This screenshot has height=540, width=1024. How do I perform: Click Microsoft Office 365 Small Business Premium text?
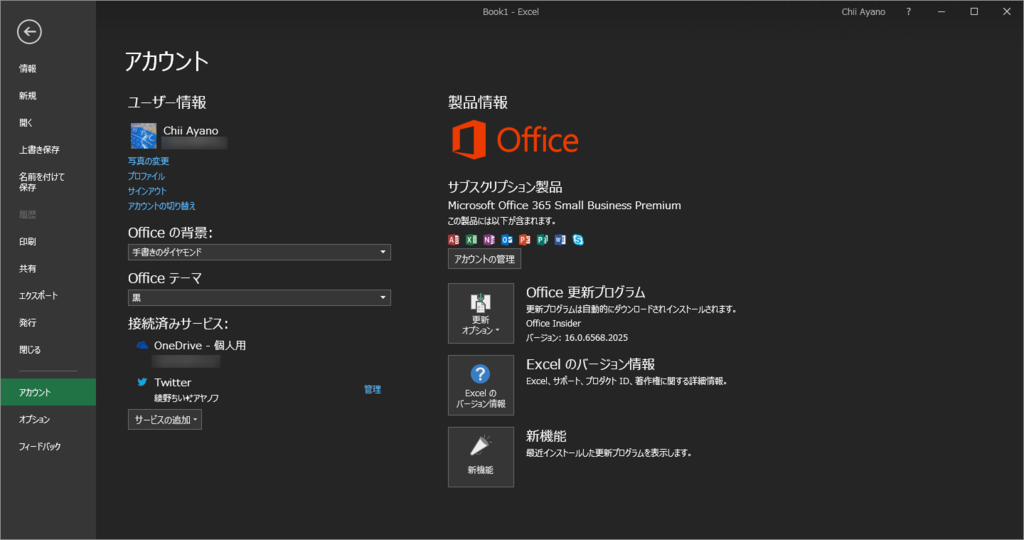(x=564, y=205)
